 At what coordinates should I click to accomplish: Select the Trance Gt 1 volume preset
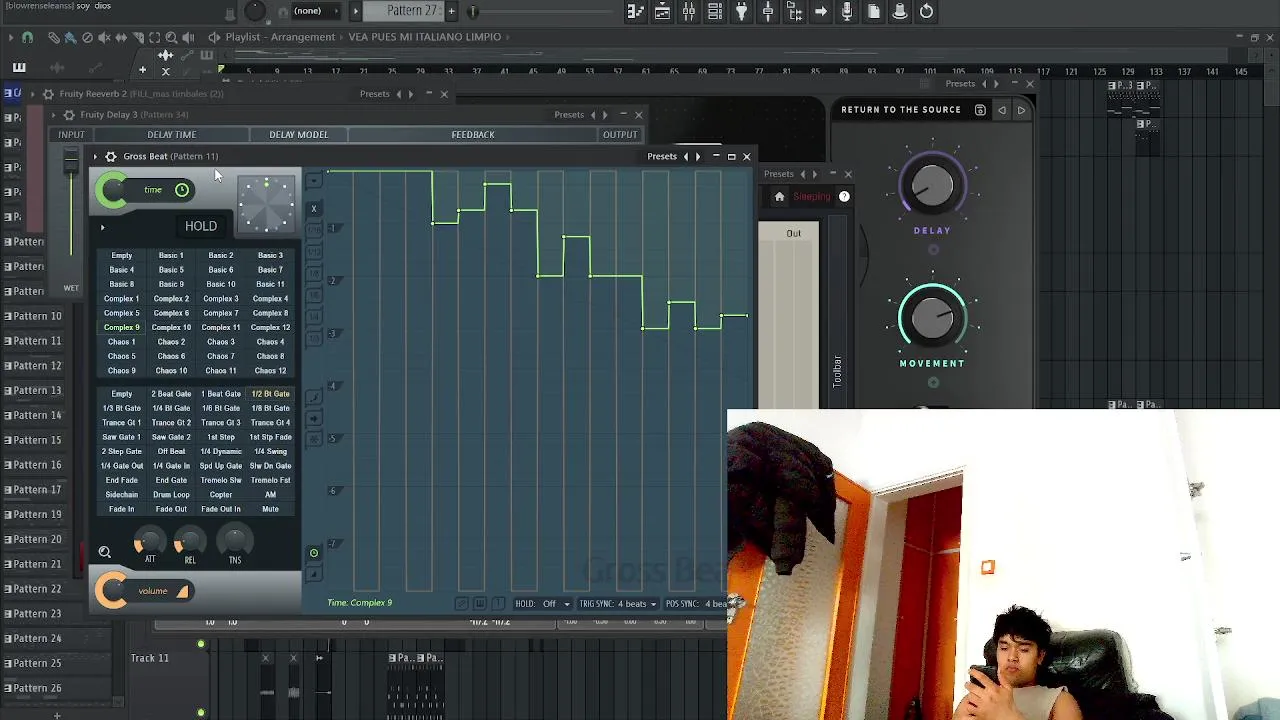click(122, 423)
